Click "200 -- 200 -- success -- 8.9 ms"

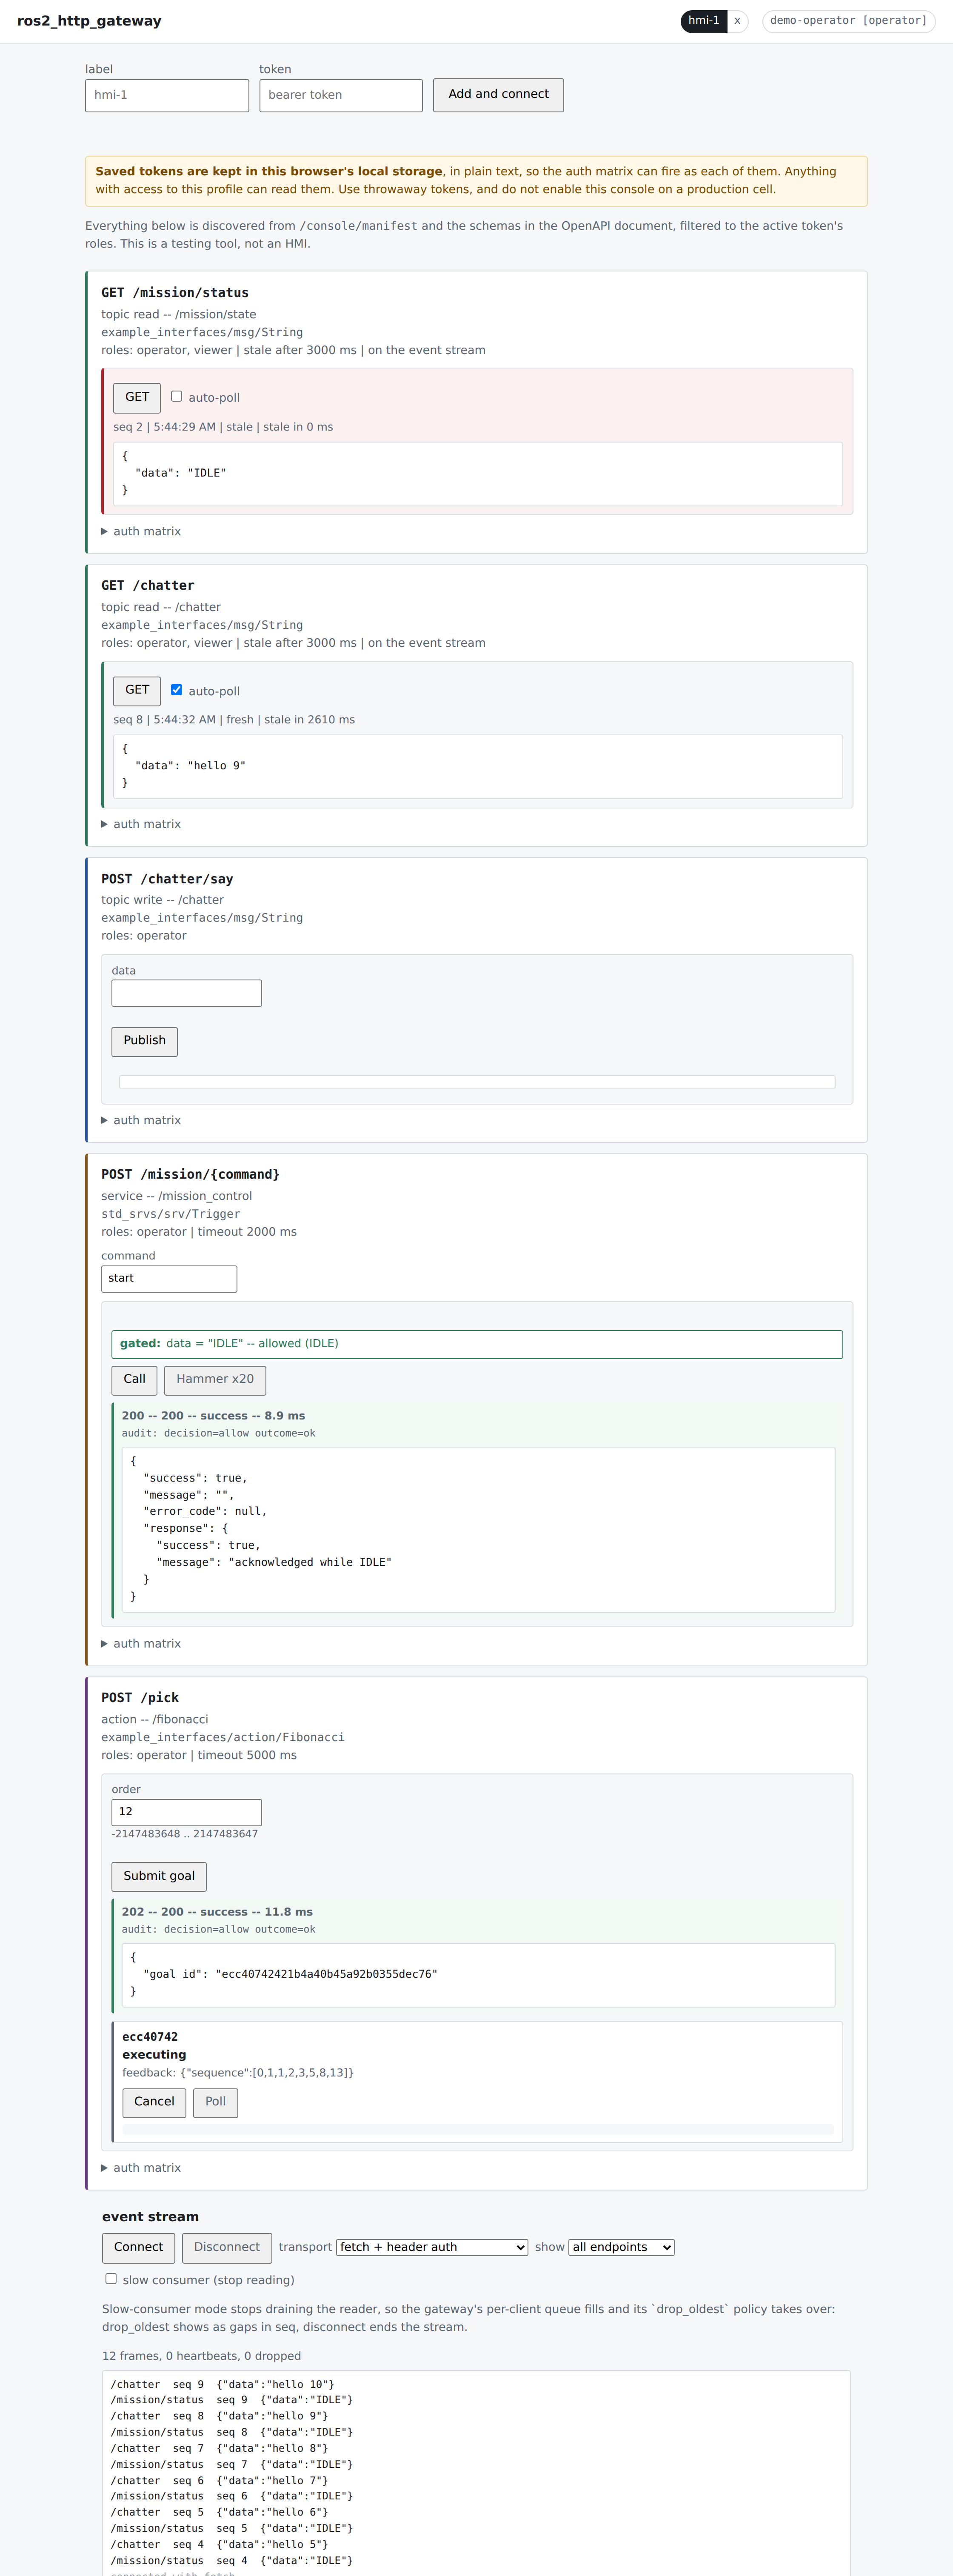(x=213, y=1416)
